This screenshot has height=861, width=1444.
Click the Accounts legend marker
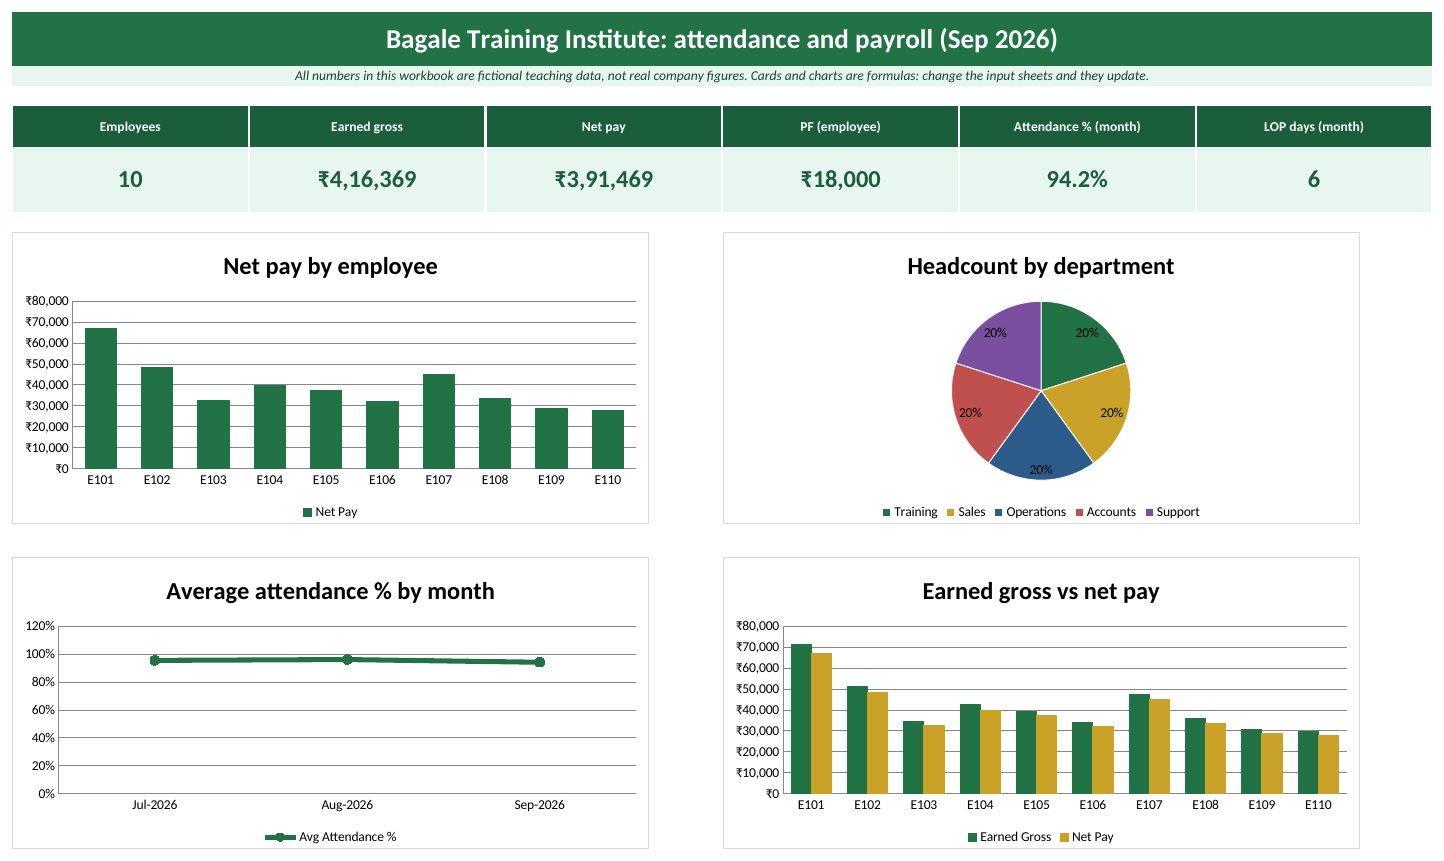[1079, 512]
